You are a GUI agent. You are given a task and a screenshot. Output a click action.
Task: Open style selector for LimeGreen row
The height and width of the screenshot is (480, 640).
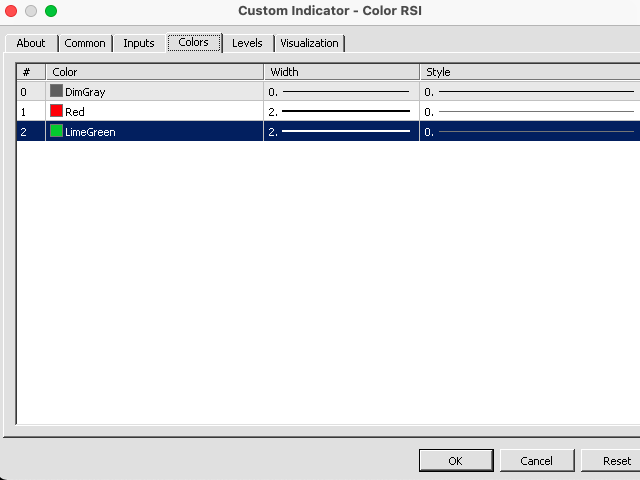pos(530,131)
